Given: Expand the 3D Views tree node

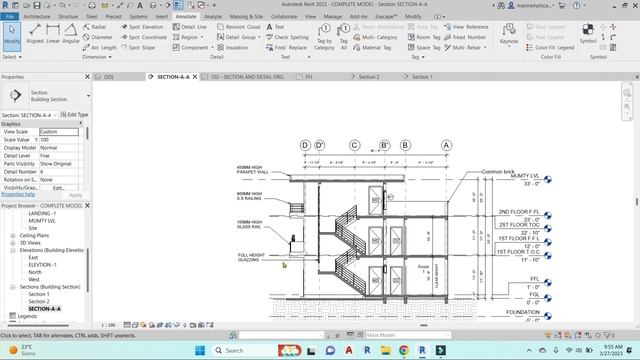Looking at the screenshot, I should click(x=13, y=243).
